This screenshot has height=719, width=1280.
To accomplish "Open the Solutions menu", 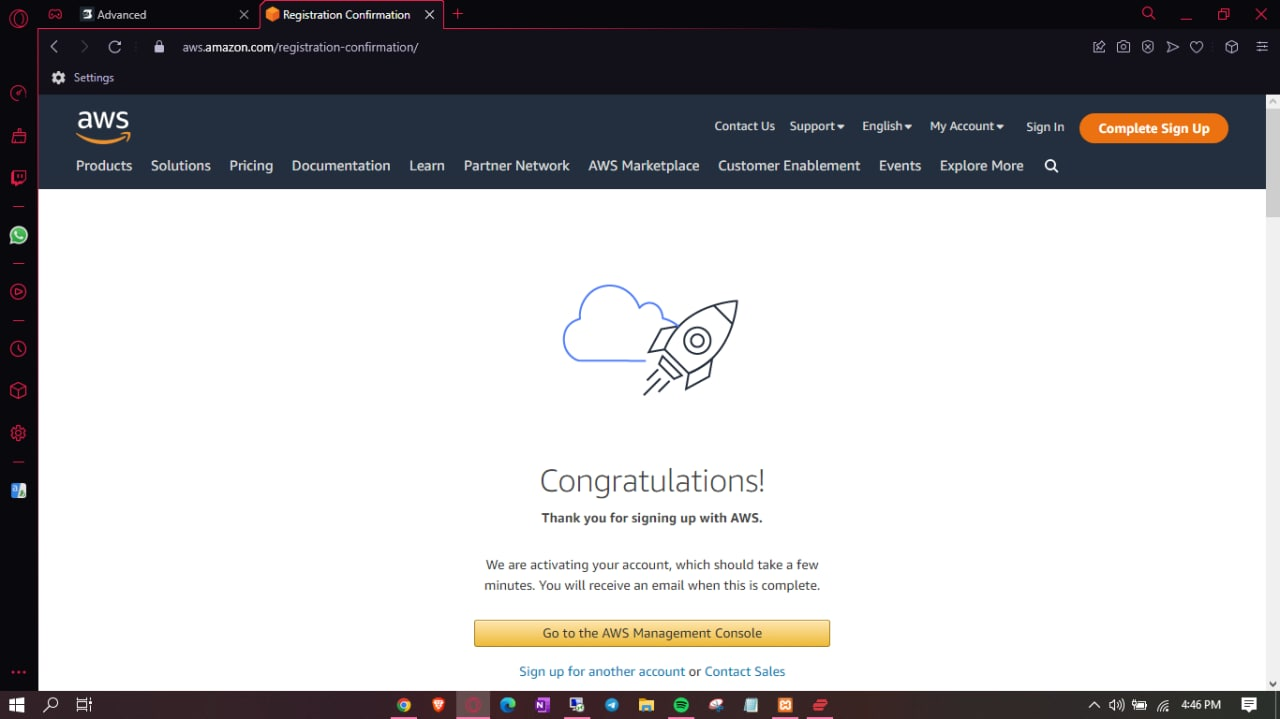I will (x=181, y=166).
